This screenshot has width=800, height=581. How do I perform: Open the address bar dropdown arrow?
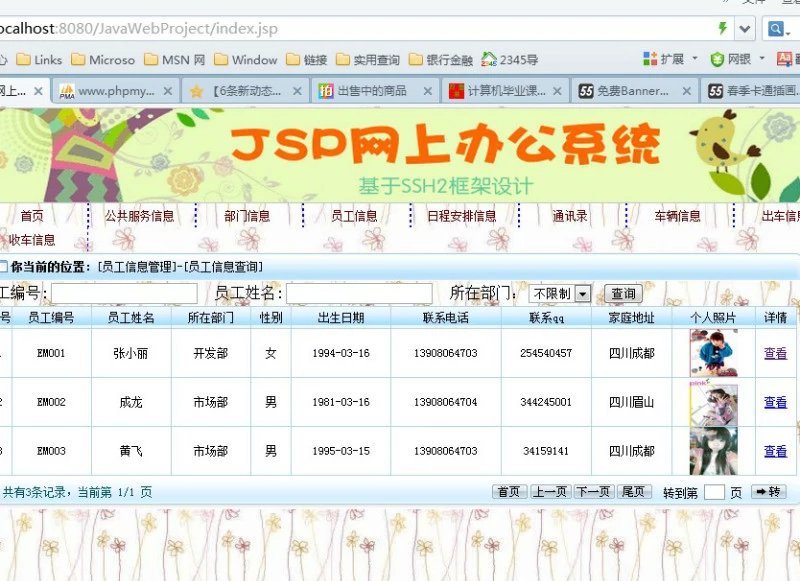(x=744, y=29)
